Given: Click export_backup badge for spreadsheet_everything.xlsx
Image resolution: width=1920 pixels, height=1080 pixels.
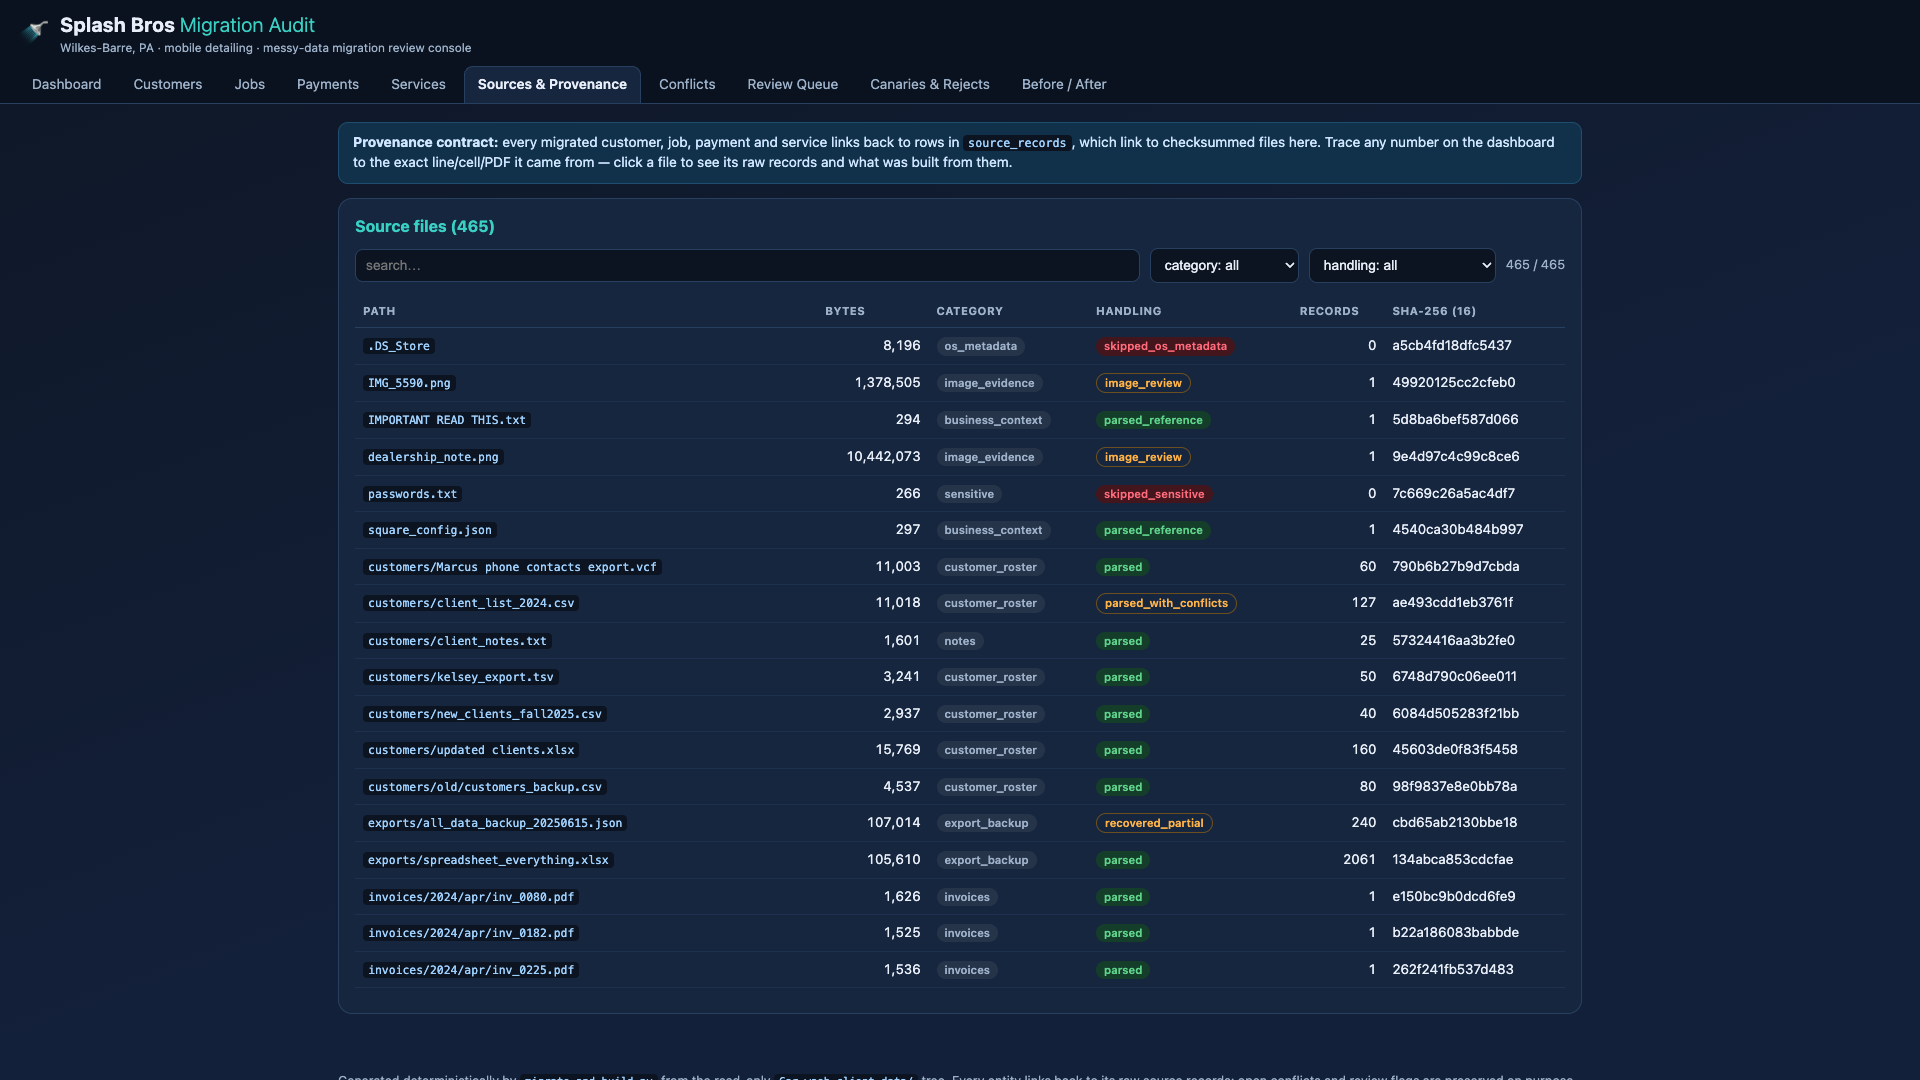Looking at the screenshot, I should [x=986, y=860].
